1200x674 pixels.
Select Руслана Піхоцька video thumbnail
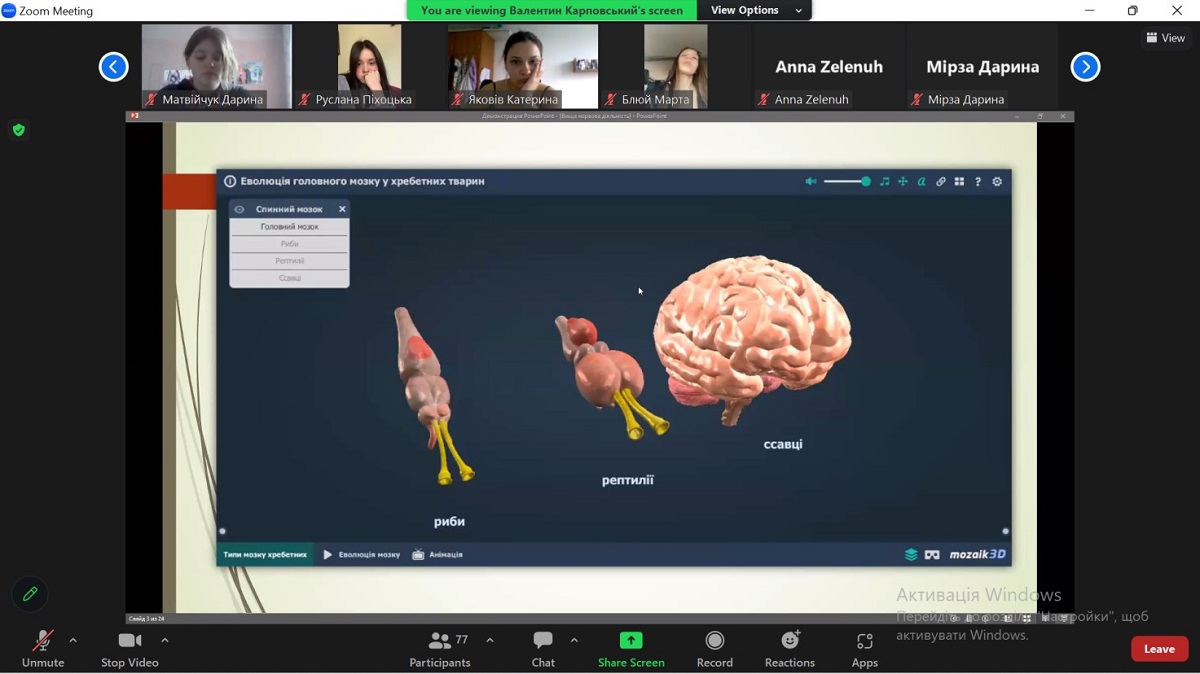click(370, 66)
